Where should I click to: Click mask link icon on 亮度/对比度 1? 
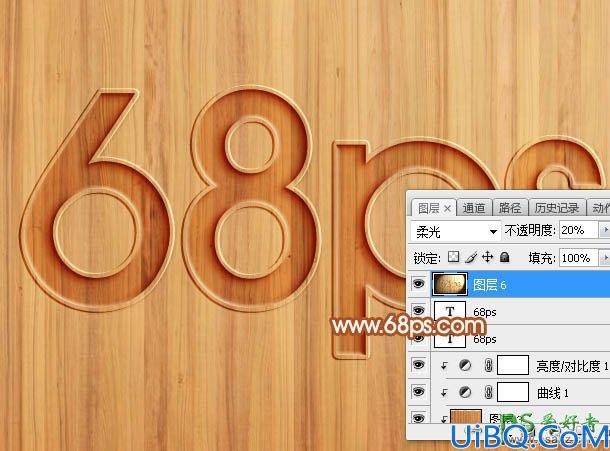tap(489, 365)
